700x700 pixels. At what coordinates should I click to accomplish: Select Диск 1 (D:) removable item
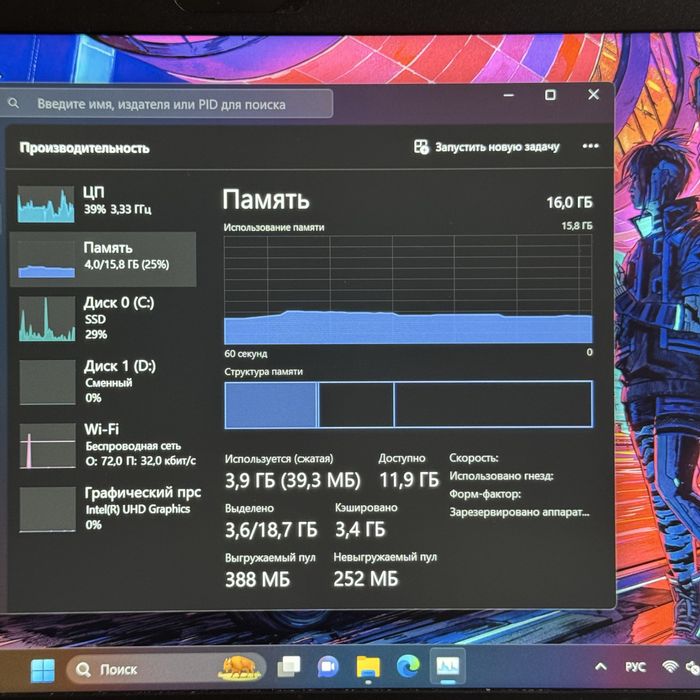[103, 382]
